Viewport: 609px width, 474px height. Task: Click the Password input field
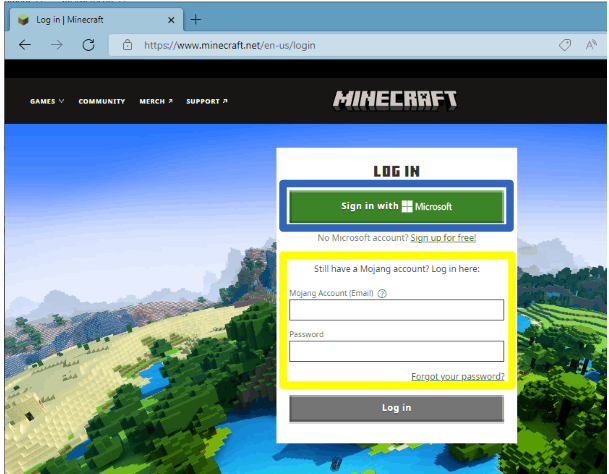[x=396, y=351]
